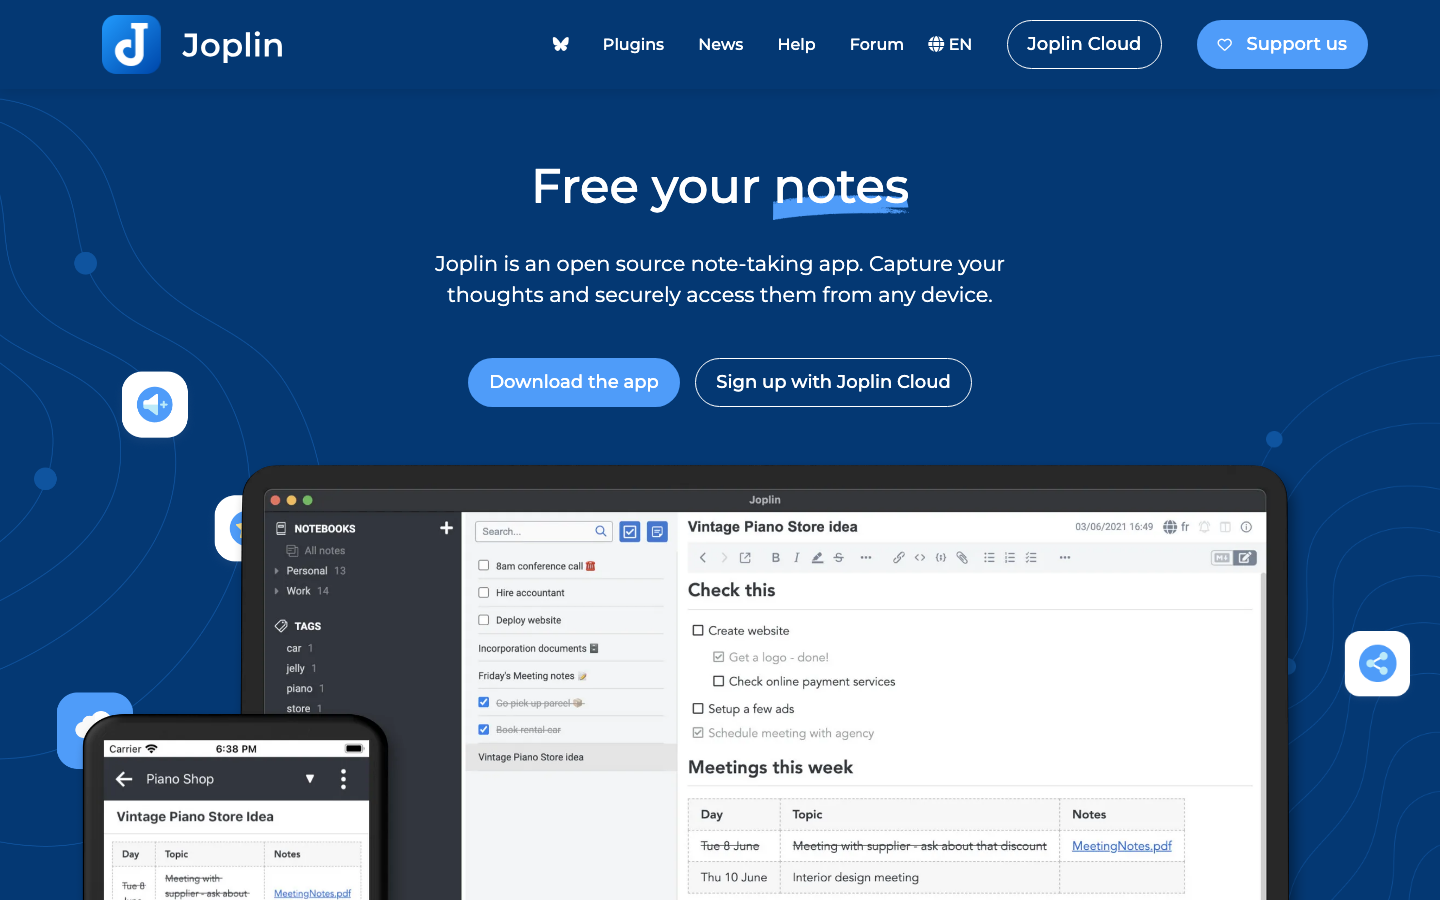The width and height of the screenshot is (1440, 900).
Task: Sign up with Joplin Cloud
Action: tap(833, 382)
